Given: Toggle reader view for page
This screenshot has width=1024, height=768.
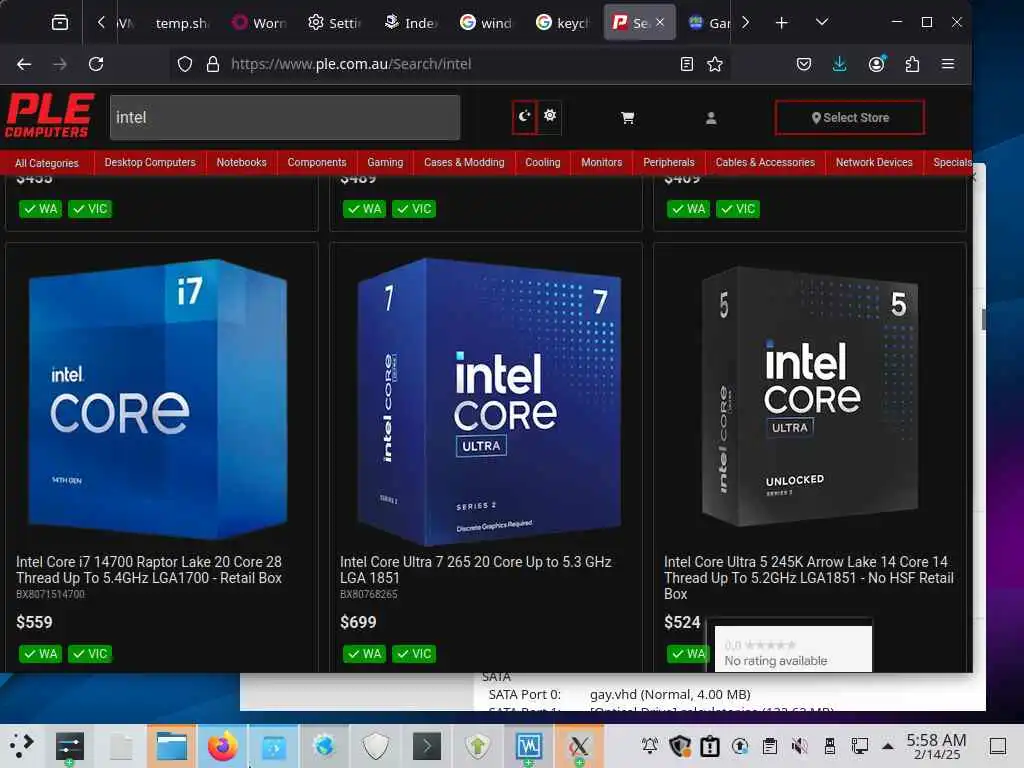Looking at the screenshot, I should [x=686, y=64].
